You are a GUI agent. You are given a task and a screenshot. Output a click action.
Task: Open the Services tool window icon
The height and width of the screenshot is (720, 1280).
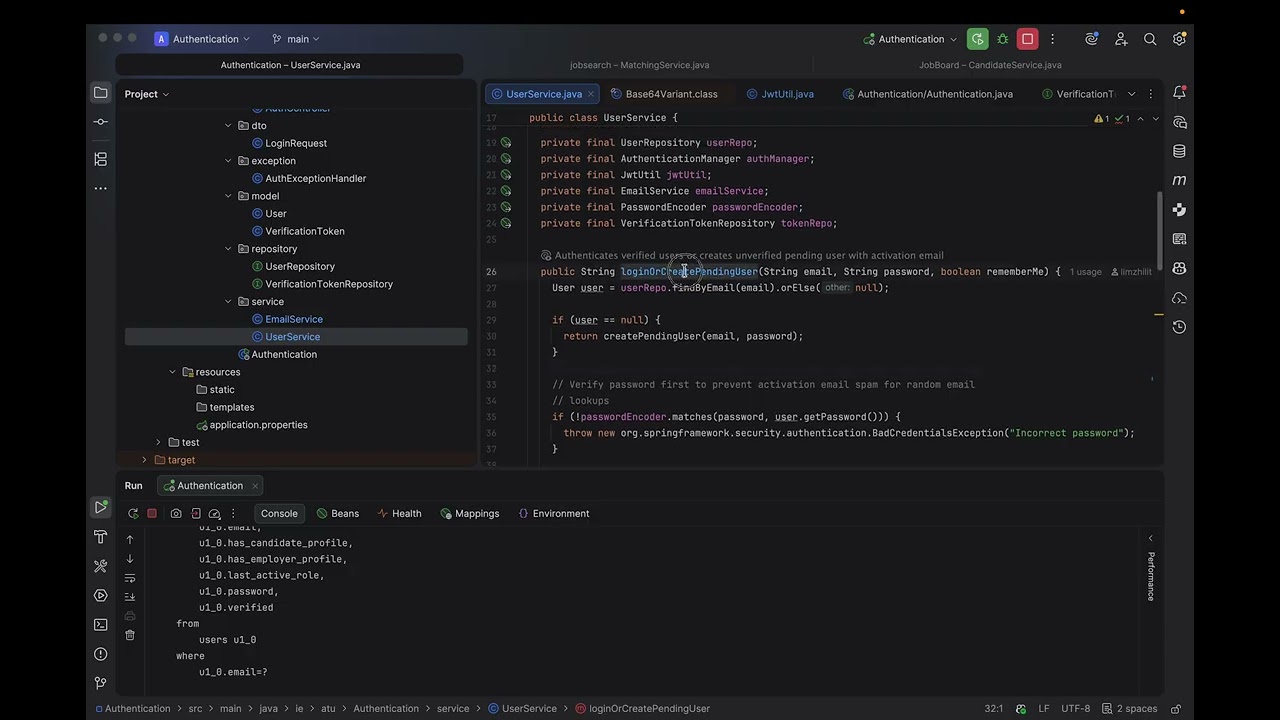point(100,595)
